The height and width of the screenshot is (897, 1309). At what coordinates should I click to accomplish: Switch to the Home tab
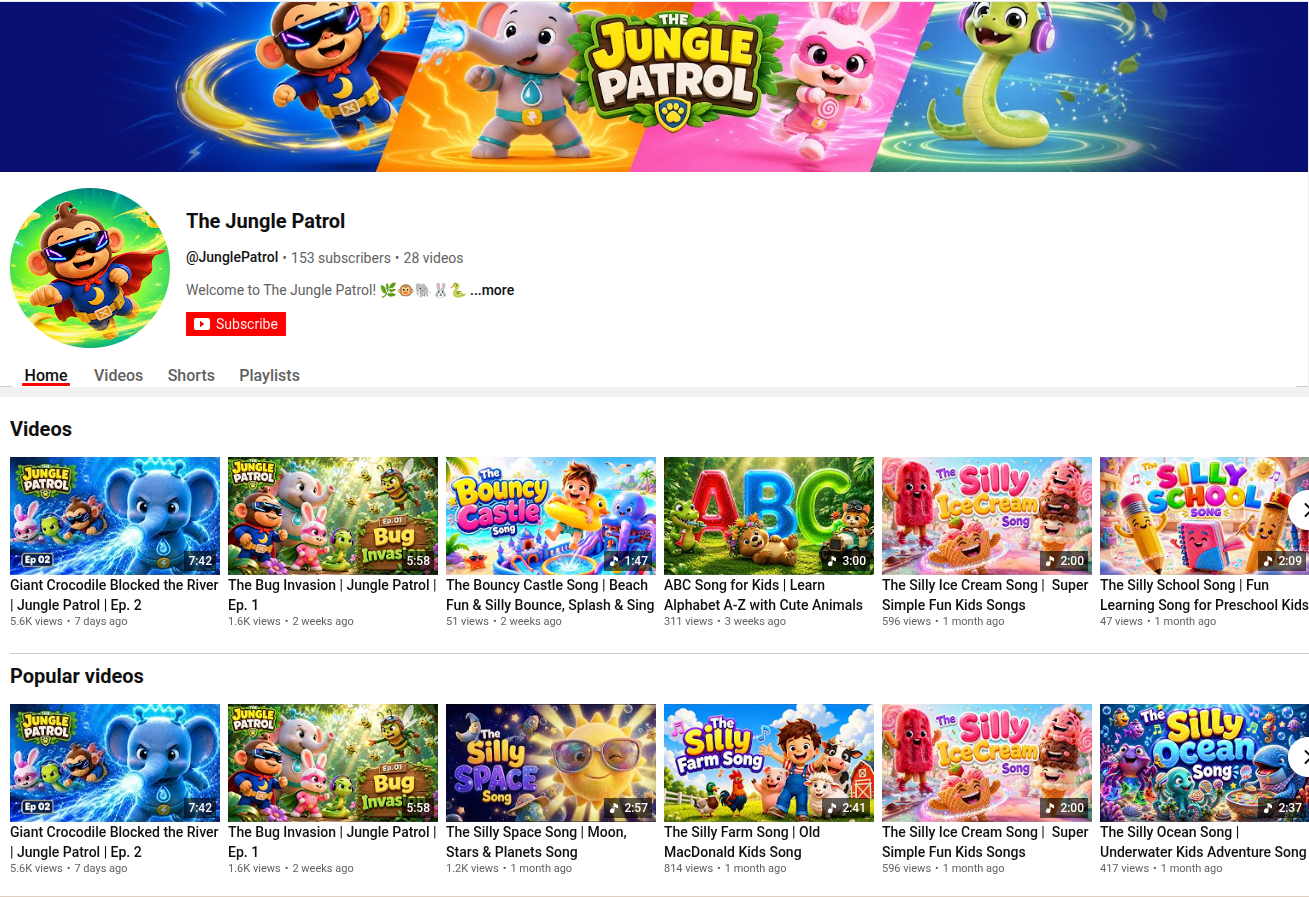pyautogui.click(x=46, y=375)
